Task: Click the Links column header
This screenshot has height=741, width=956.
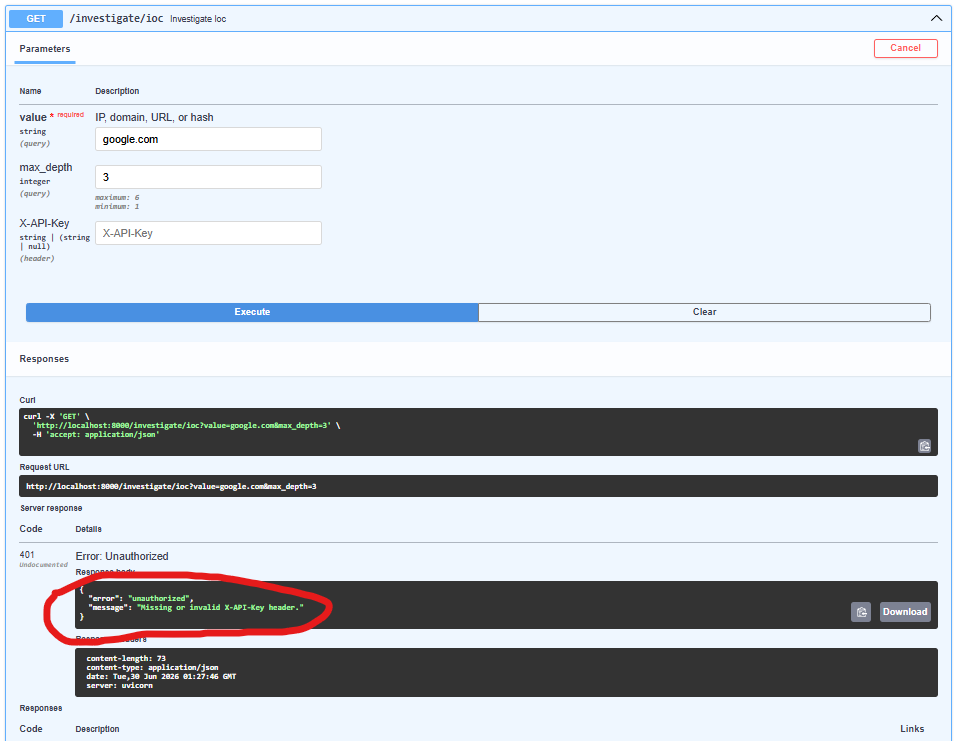Action: tap(912, 729)
